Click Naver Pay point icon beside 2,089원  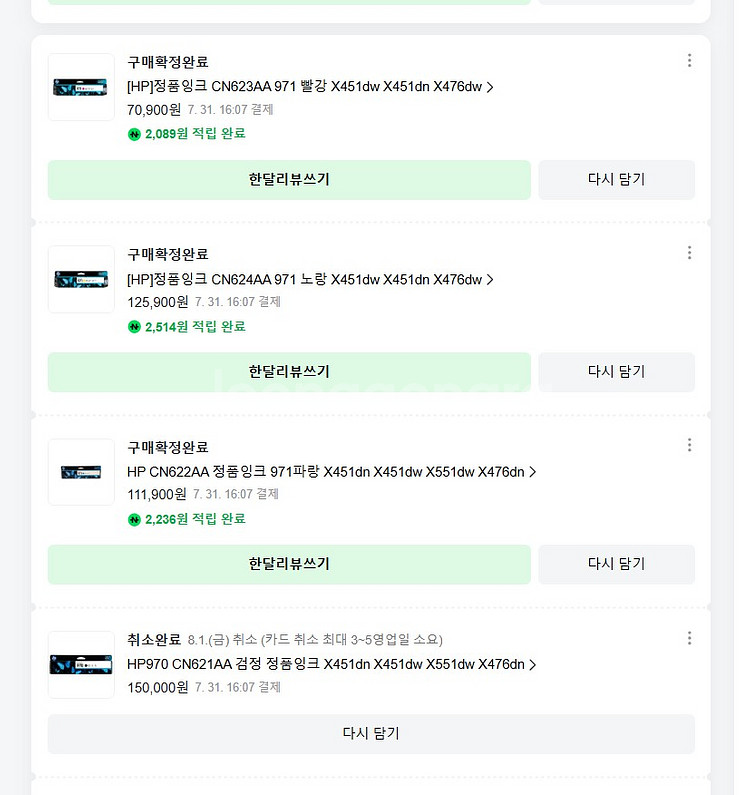134,134
